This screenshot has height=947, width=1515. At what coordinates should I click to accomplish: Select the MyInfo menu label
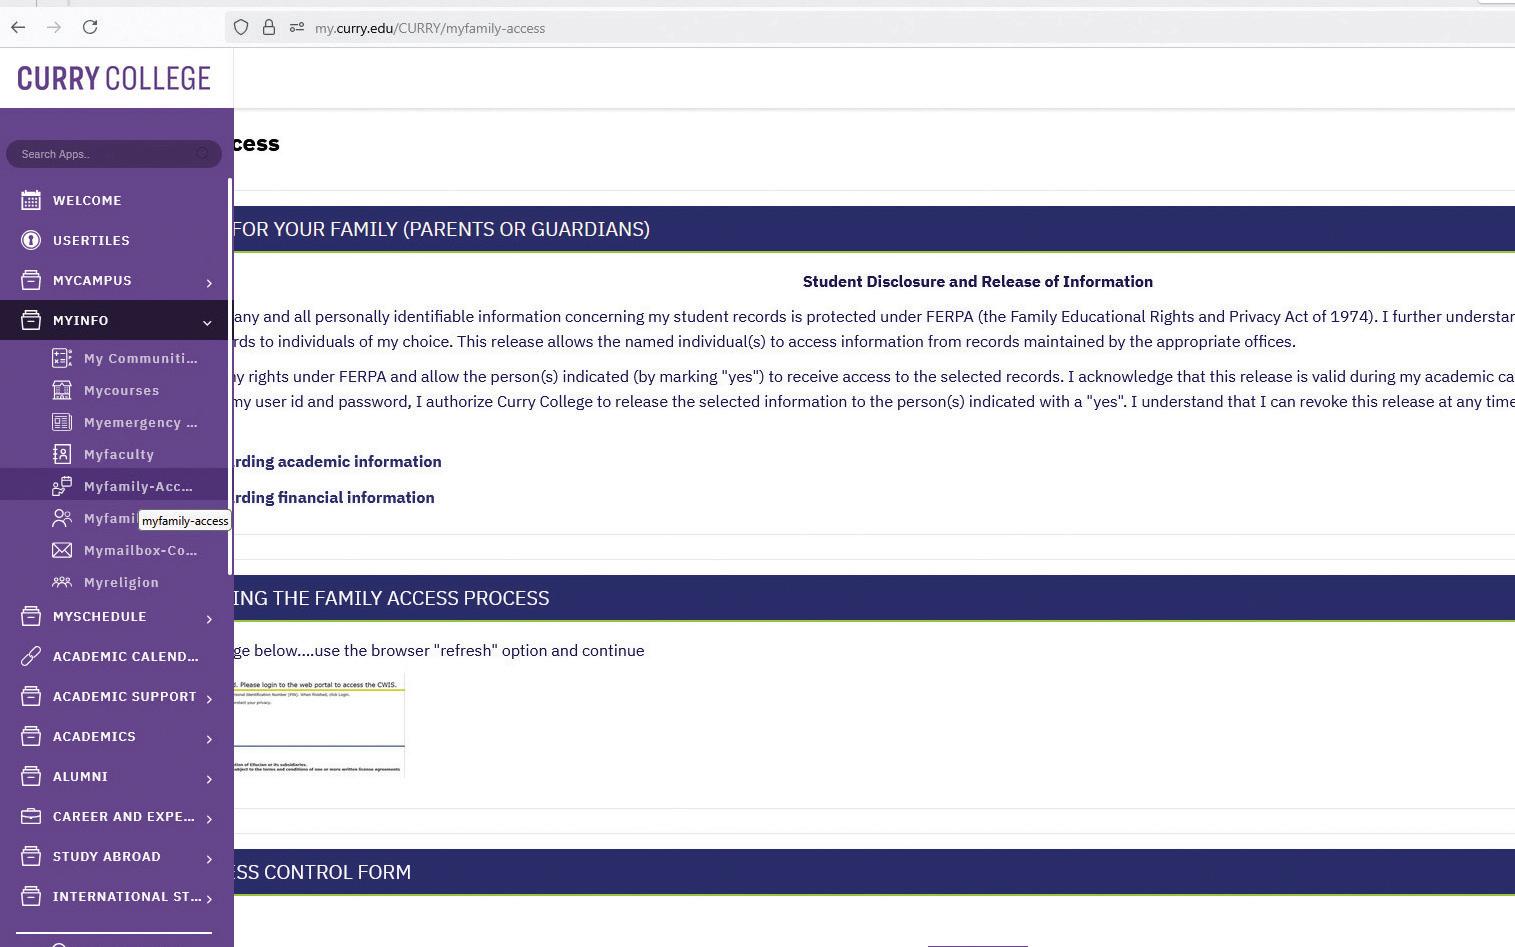click(x=80, y=320)
